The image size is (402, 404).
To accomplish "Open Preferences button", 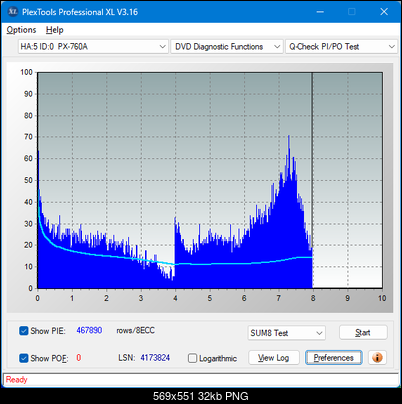I will click(334, 358).
